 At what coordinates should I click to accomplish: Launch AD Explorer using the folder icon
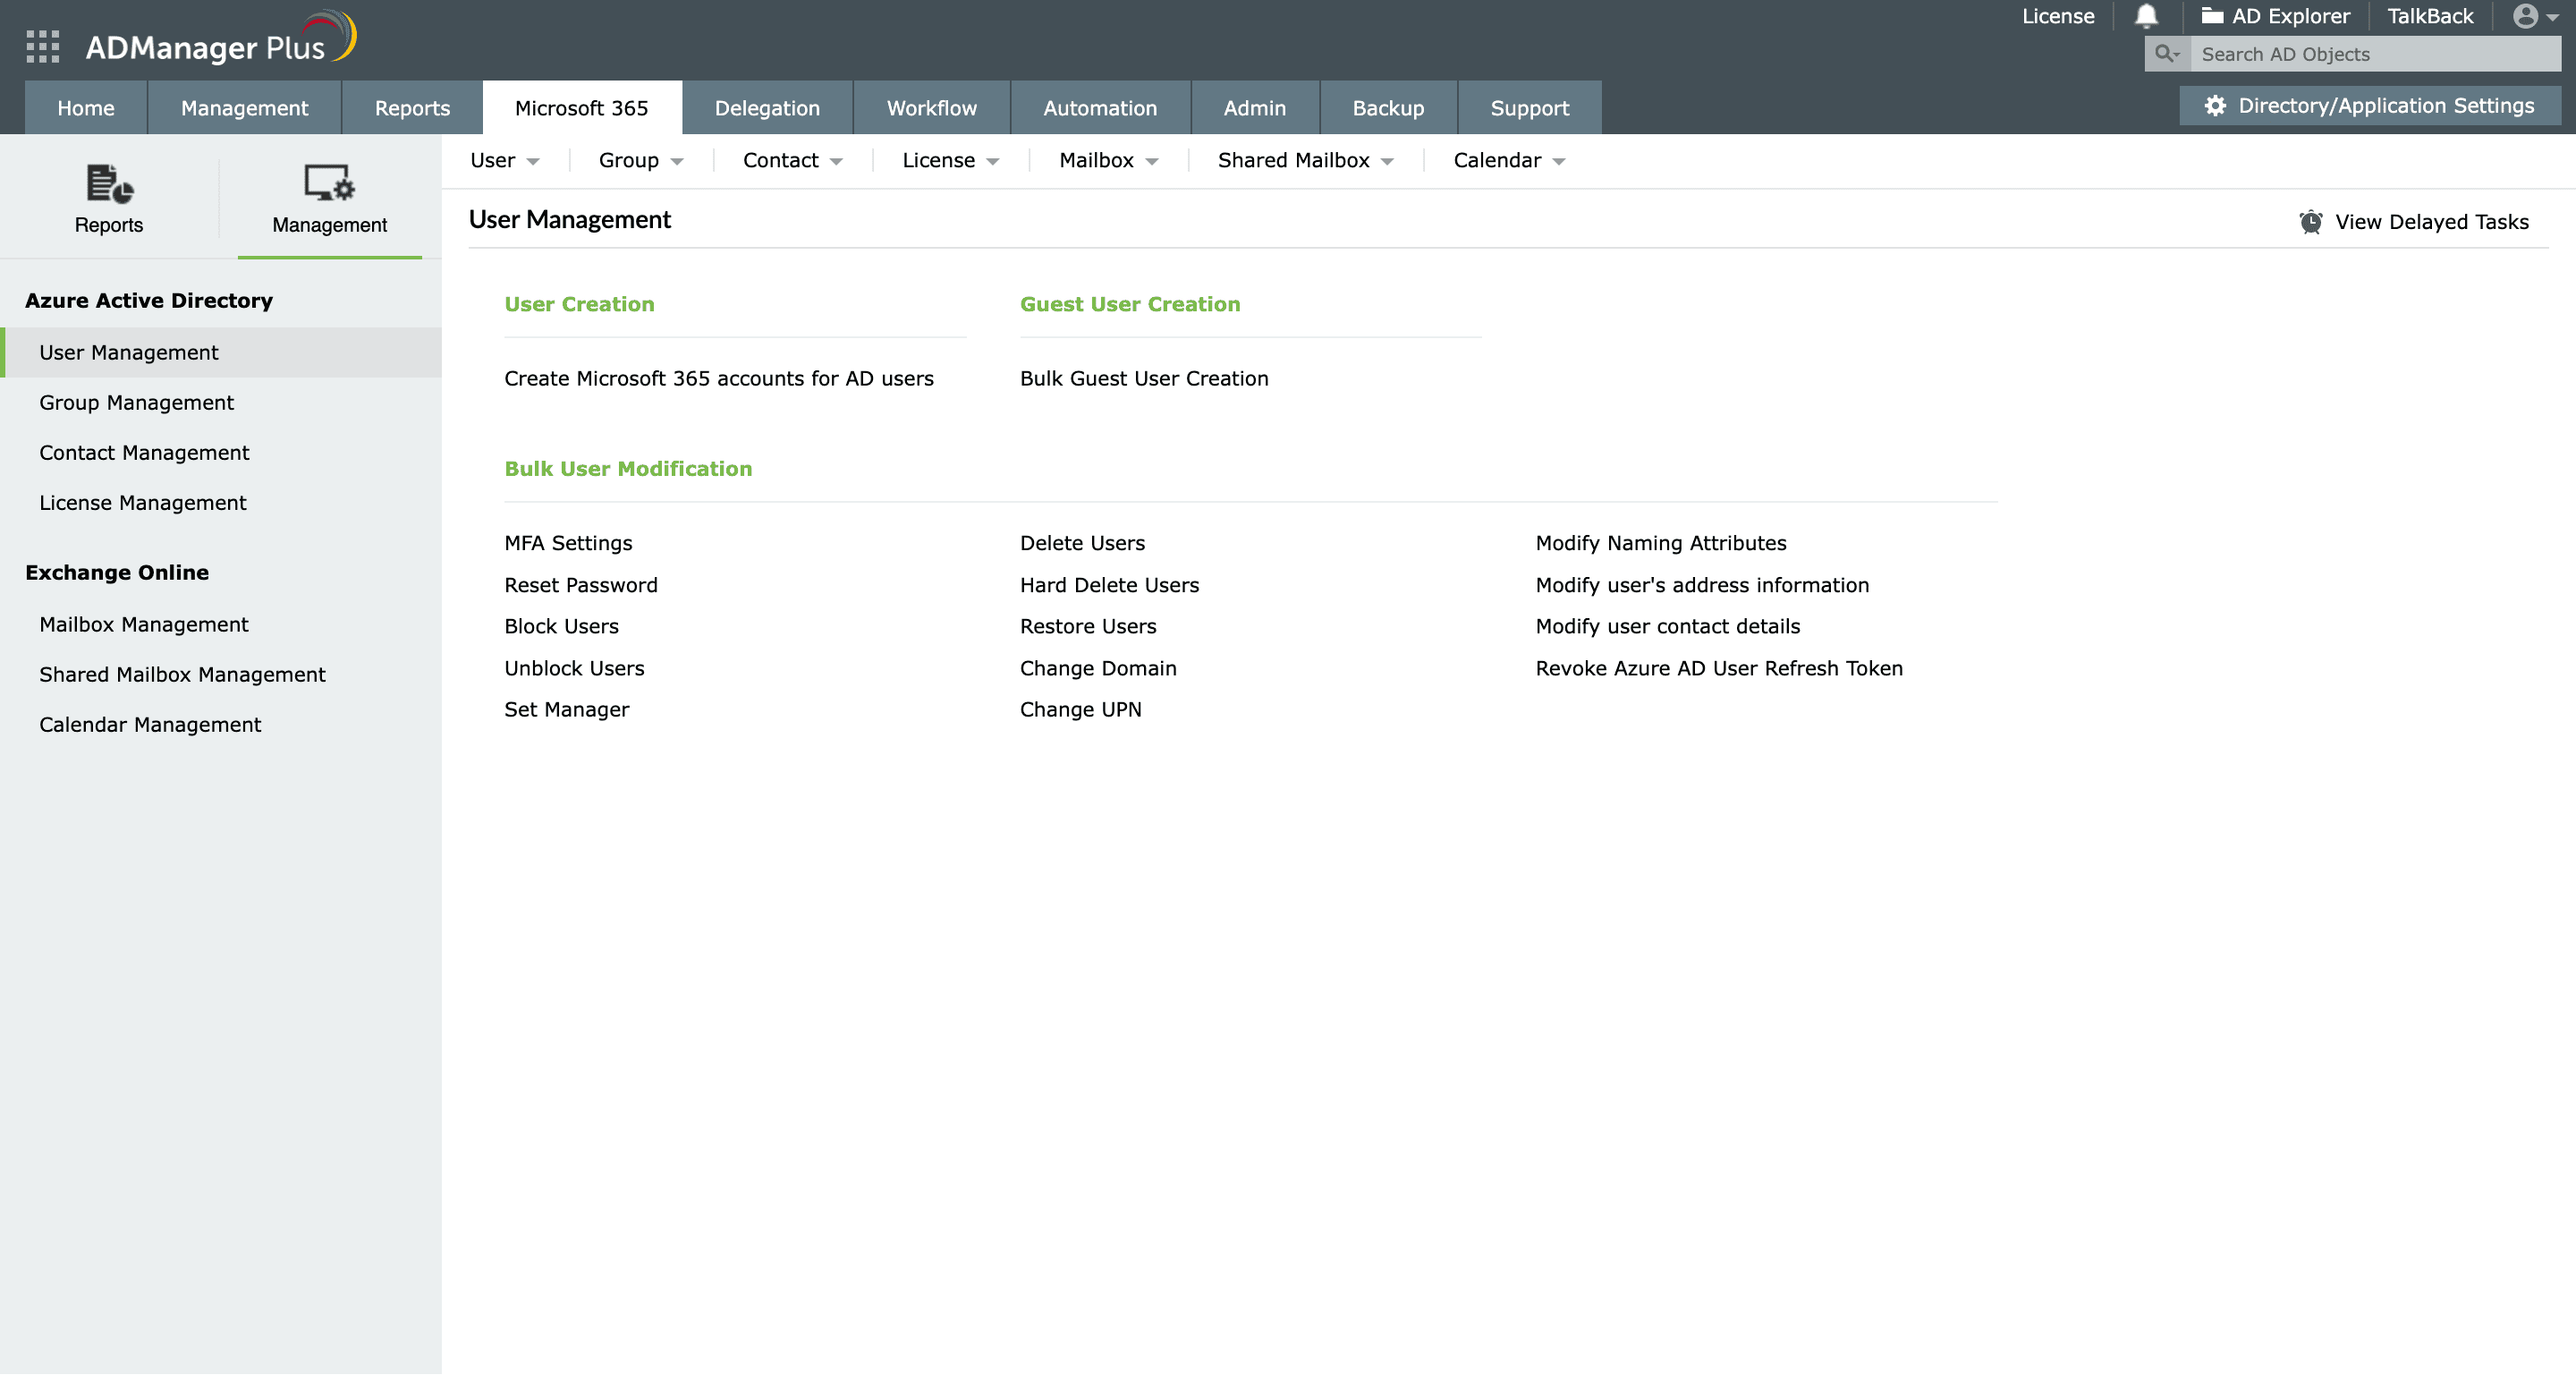click(x=2210, y=16)
